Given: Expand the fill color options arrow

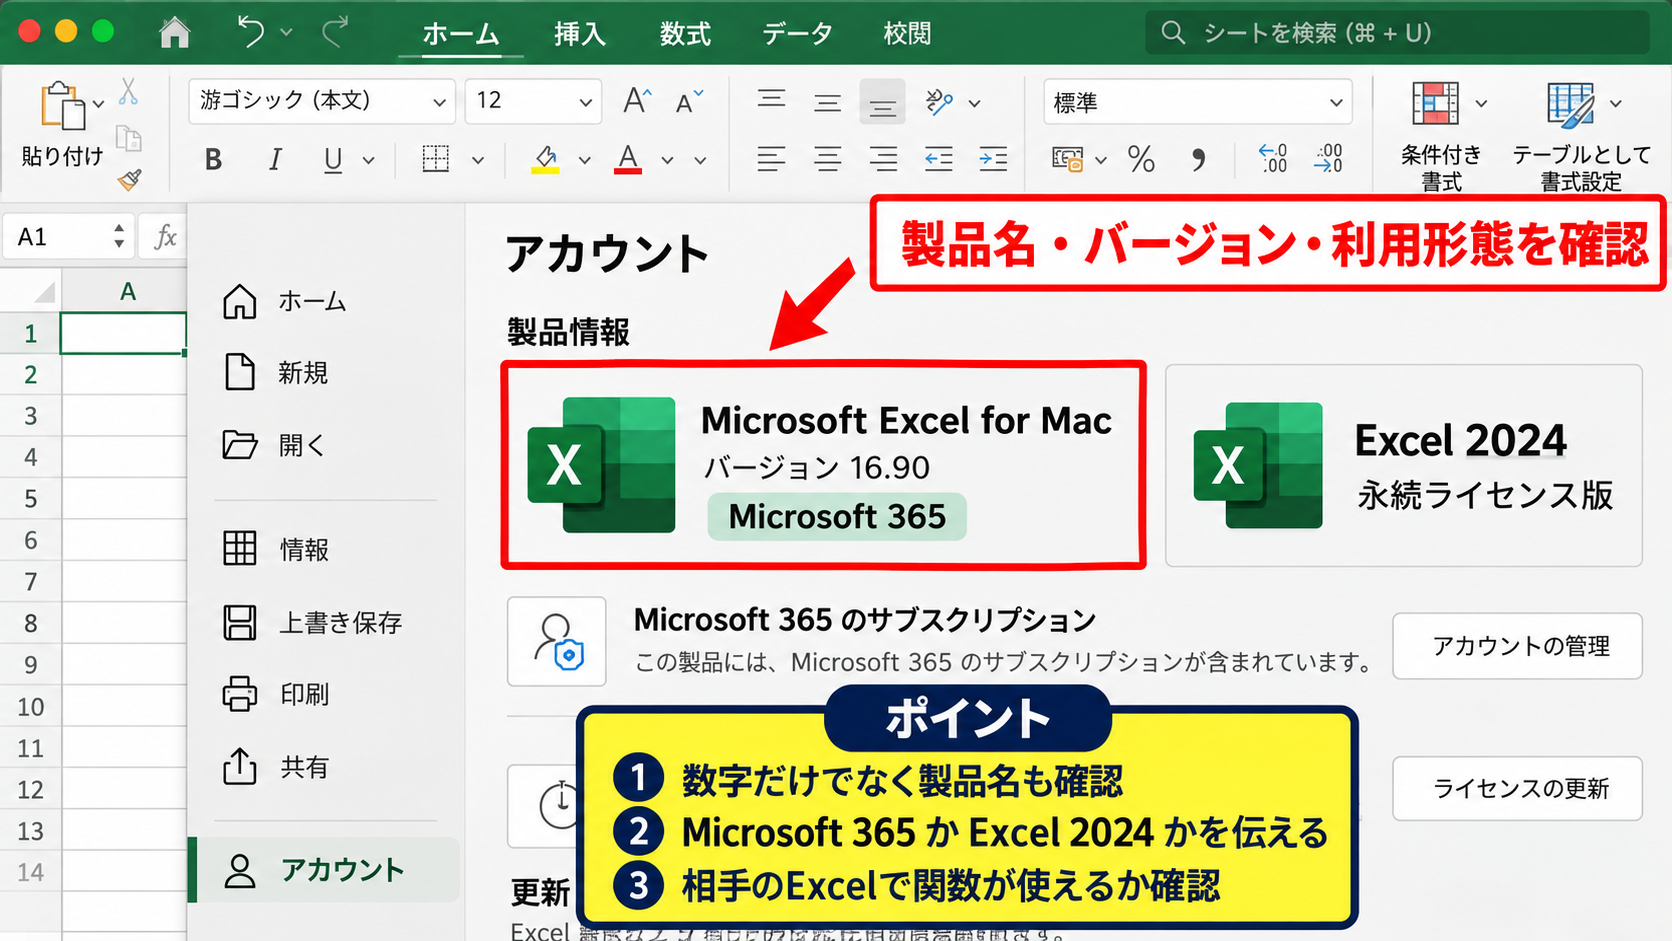Looking at the screenshot, I should click(x=585, y=160).
